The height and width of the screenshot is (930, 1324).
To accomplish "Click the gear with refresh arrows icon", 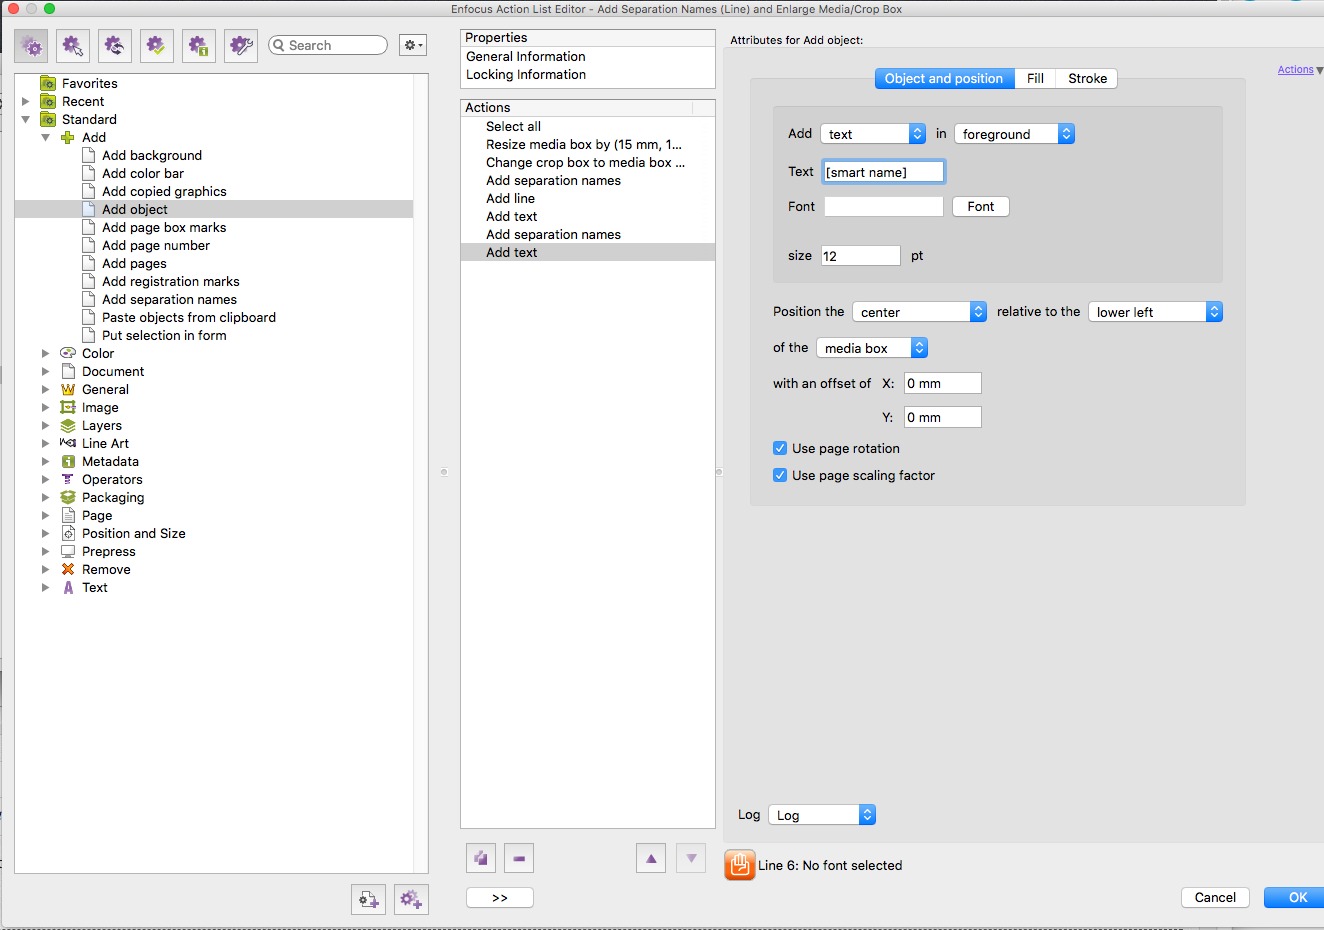I will (115, 46).
